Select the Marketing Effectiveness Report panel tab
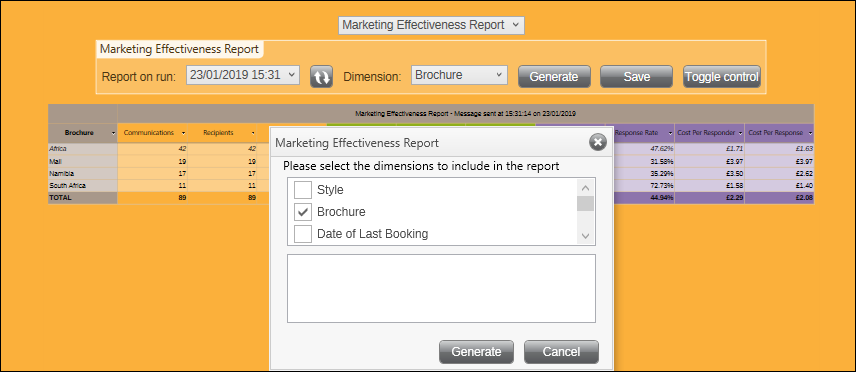This screenshot has width=856, height=372. [180, 49]
